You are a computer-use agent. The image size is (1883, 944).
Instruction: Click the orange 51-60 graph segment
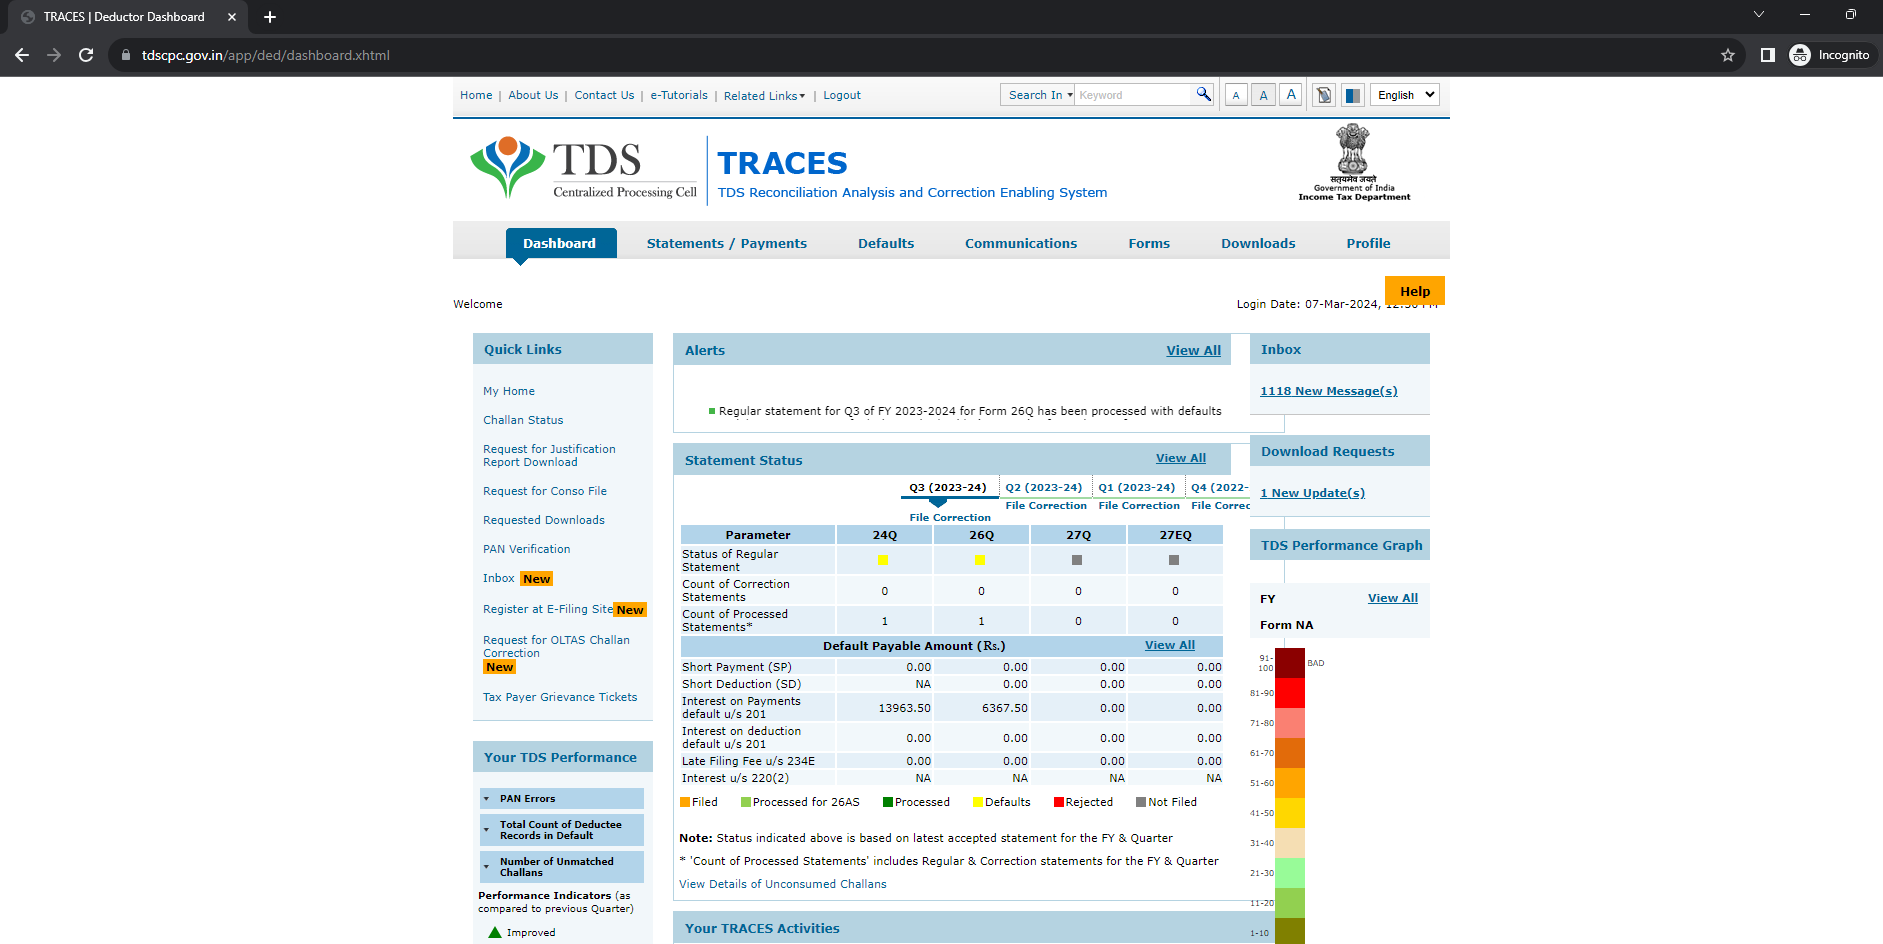click(x=1290, y=783)
